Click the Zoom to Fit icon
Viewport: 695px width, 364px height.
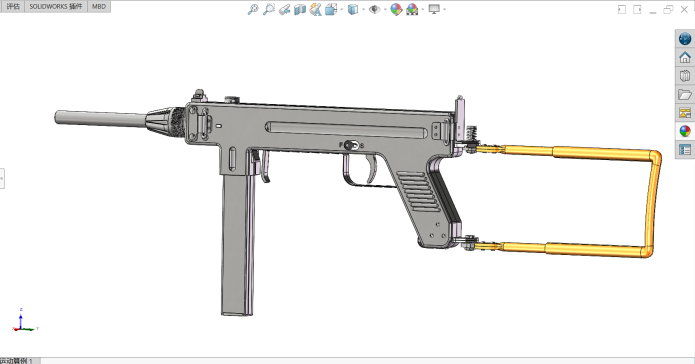[x=253, y=9]
